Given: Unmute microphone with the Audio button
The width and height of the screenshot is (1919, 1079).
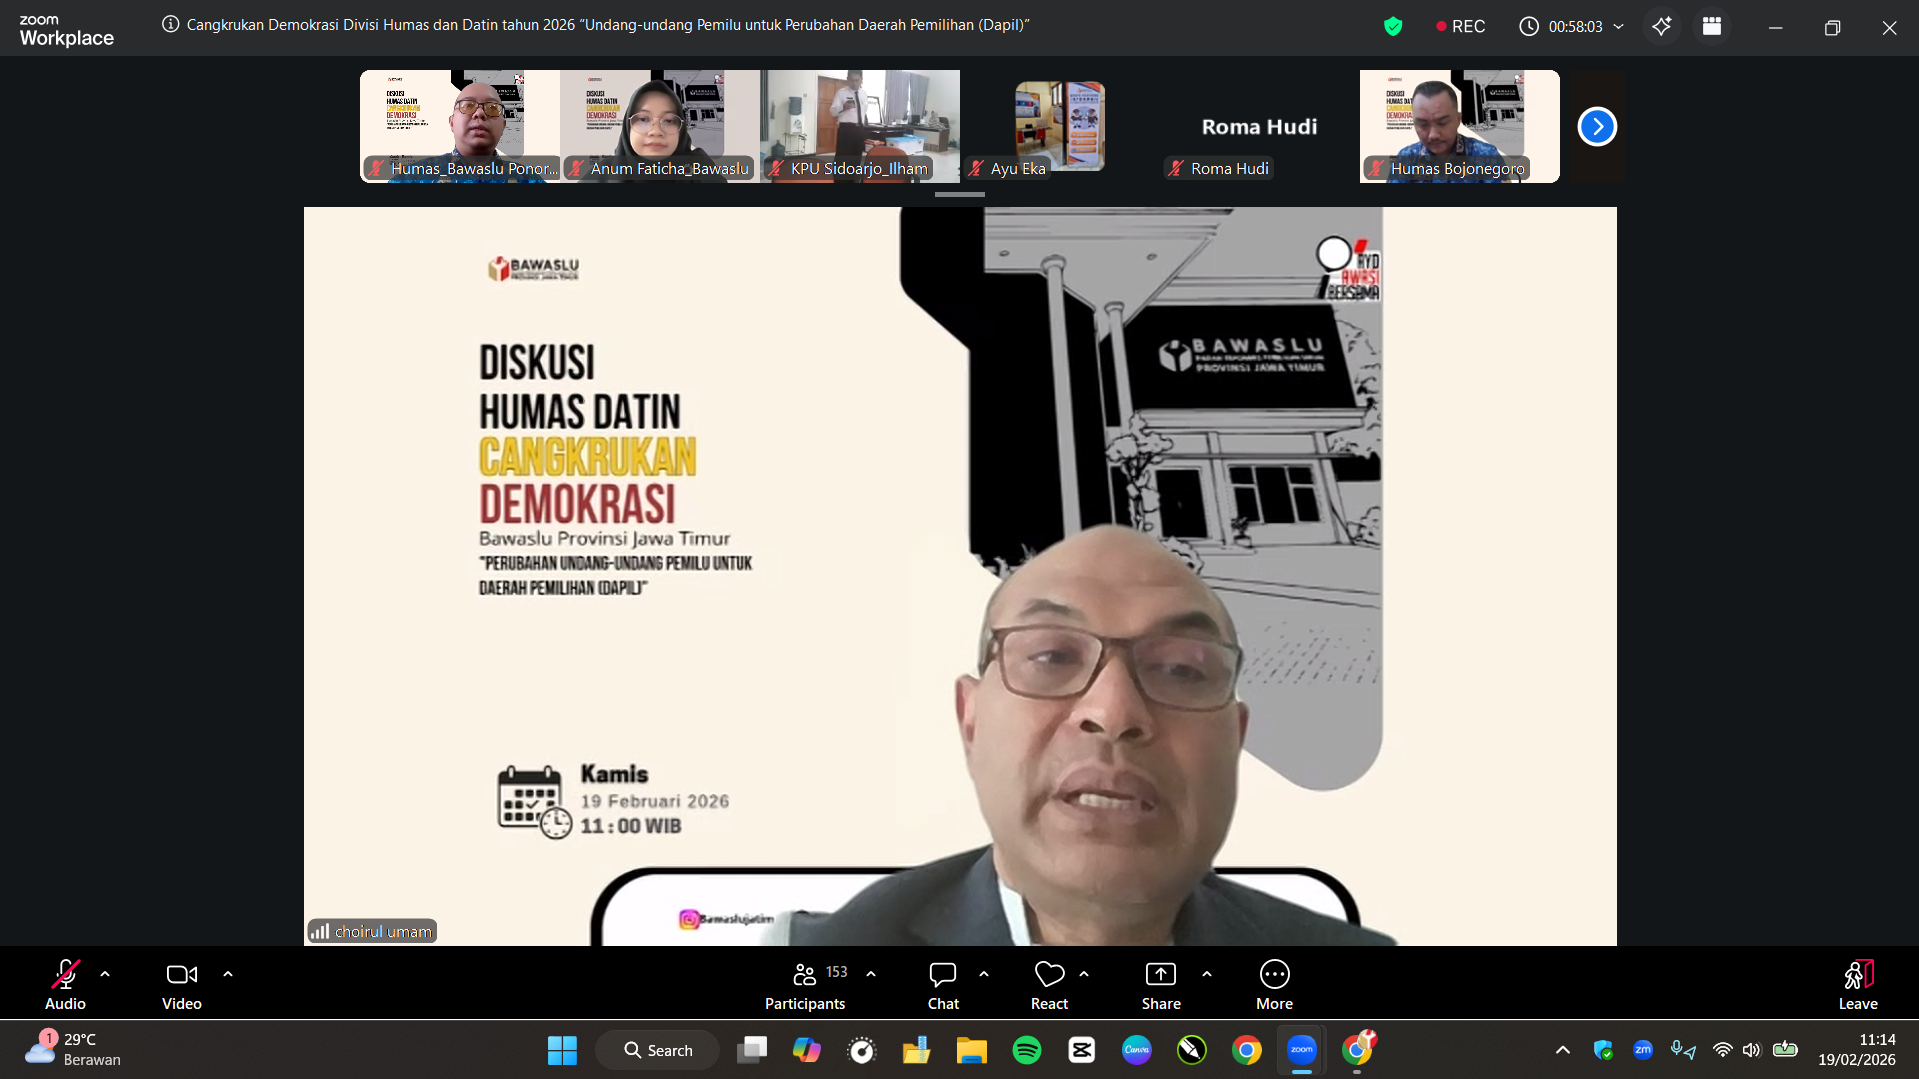Looking at the screenshot, I should pyautogui.click(x=65, y=985).
